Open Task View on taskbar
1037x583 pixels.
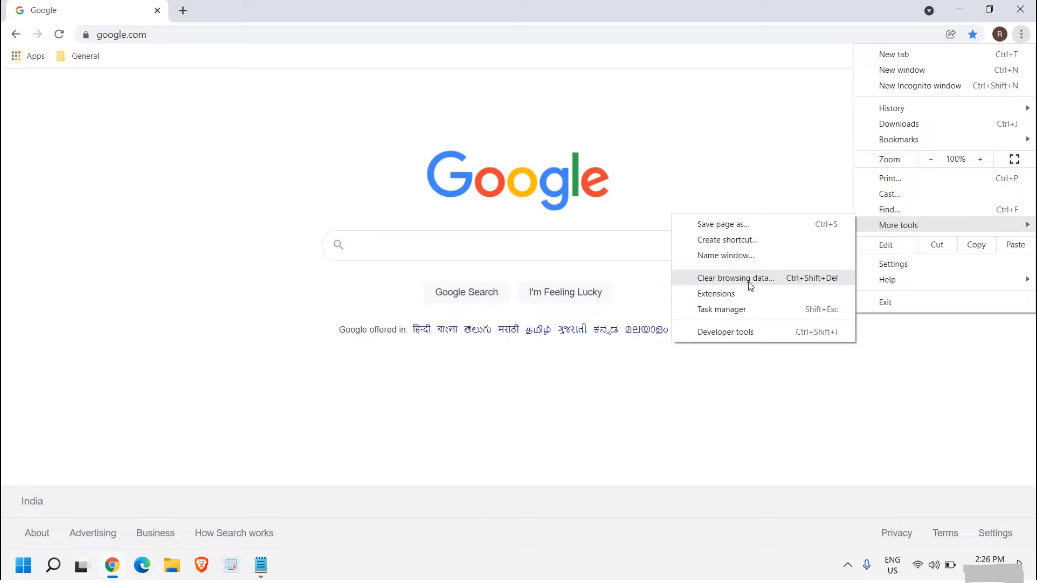coord(81,566)
